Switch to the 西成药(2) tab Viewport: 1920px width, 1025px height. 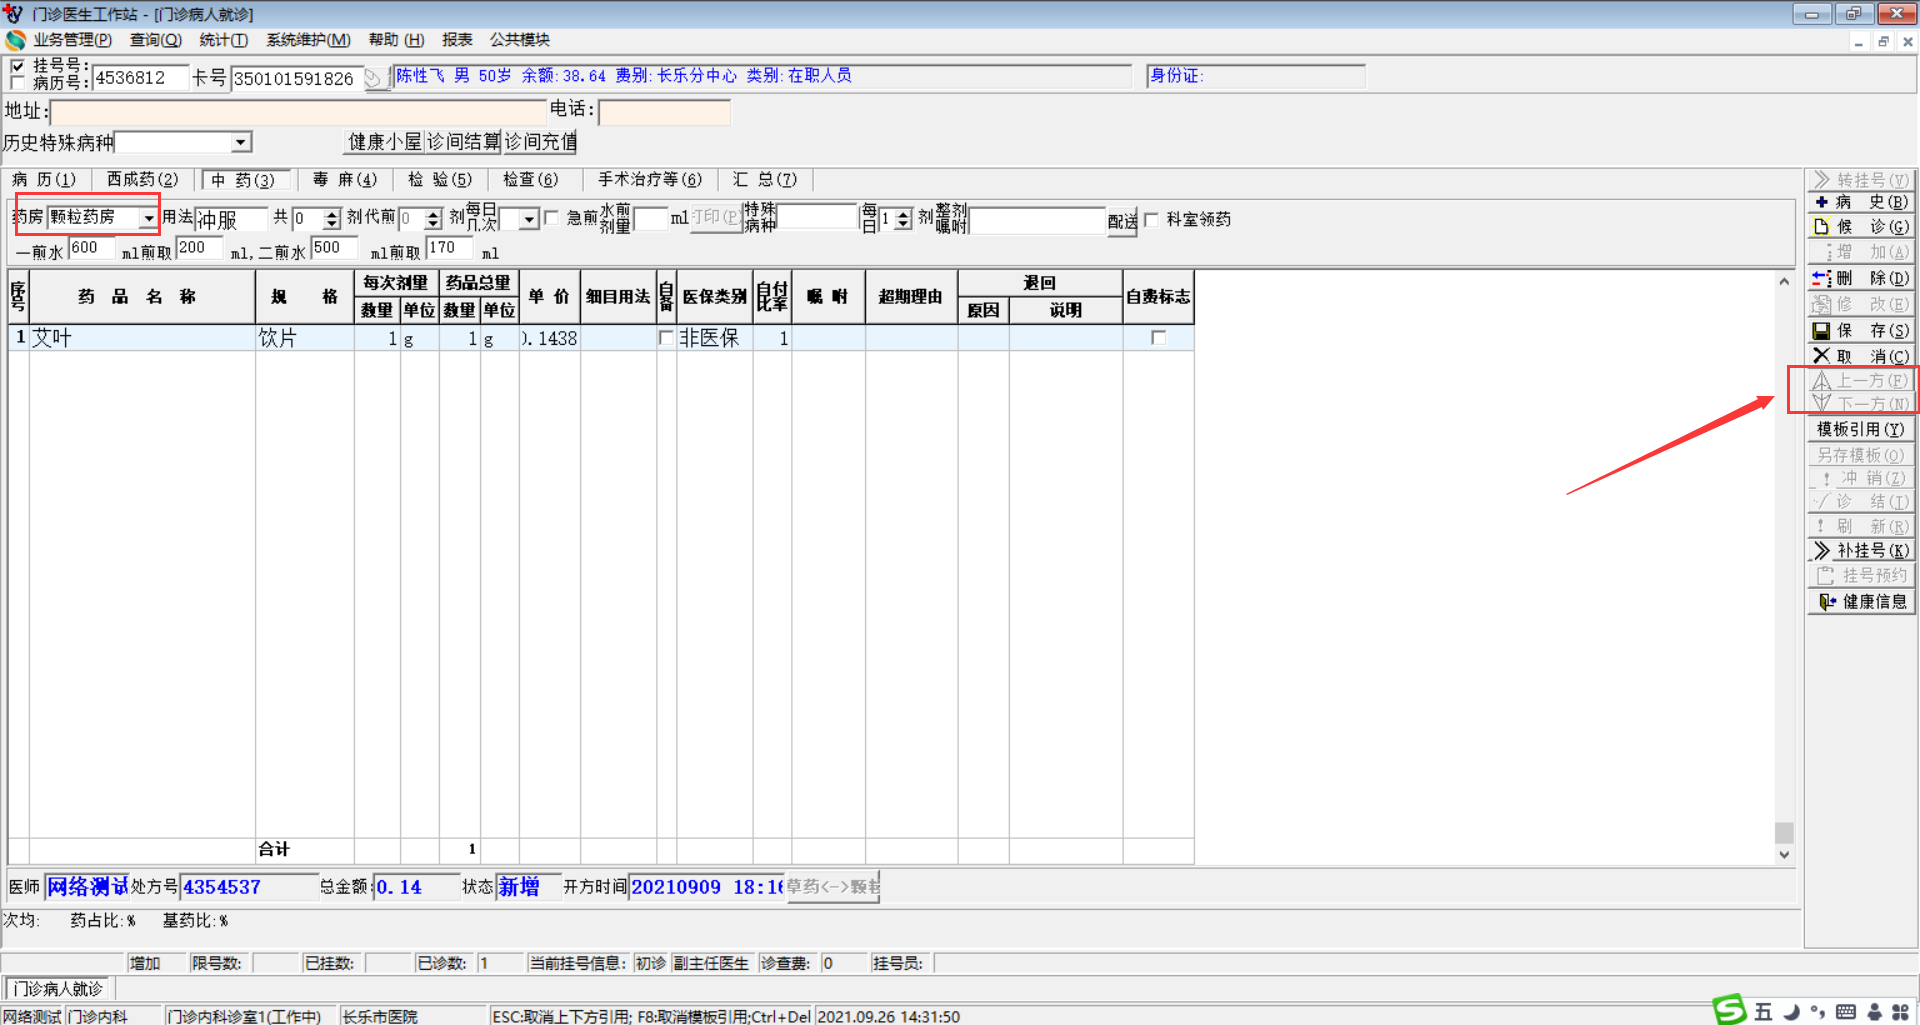coord(142,179)
